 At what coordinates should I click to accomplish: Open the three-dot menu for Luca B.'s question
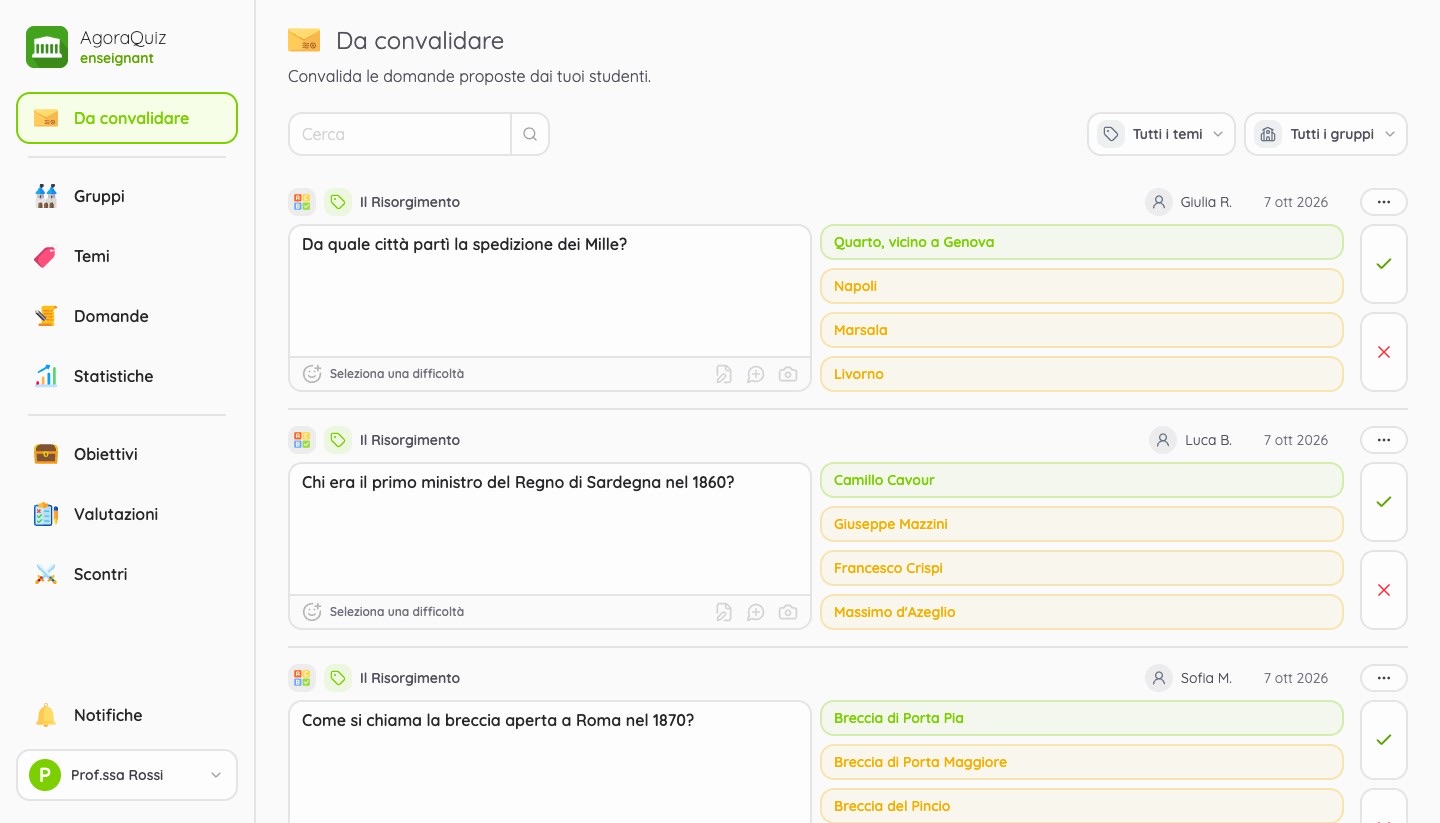1384,440
